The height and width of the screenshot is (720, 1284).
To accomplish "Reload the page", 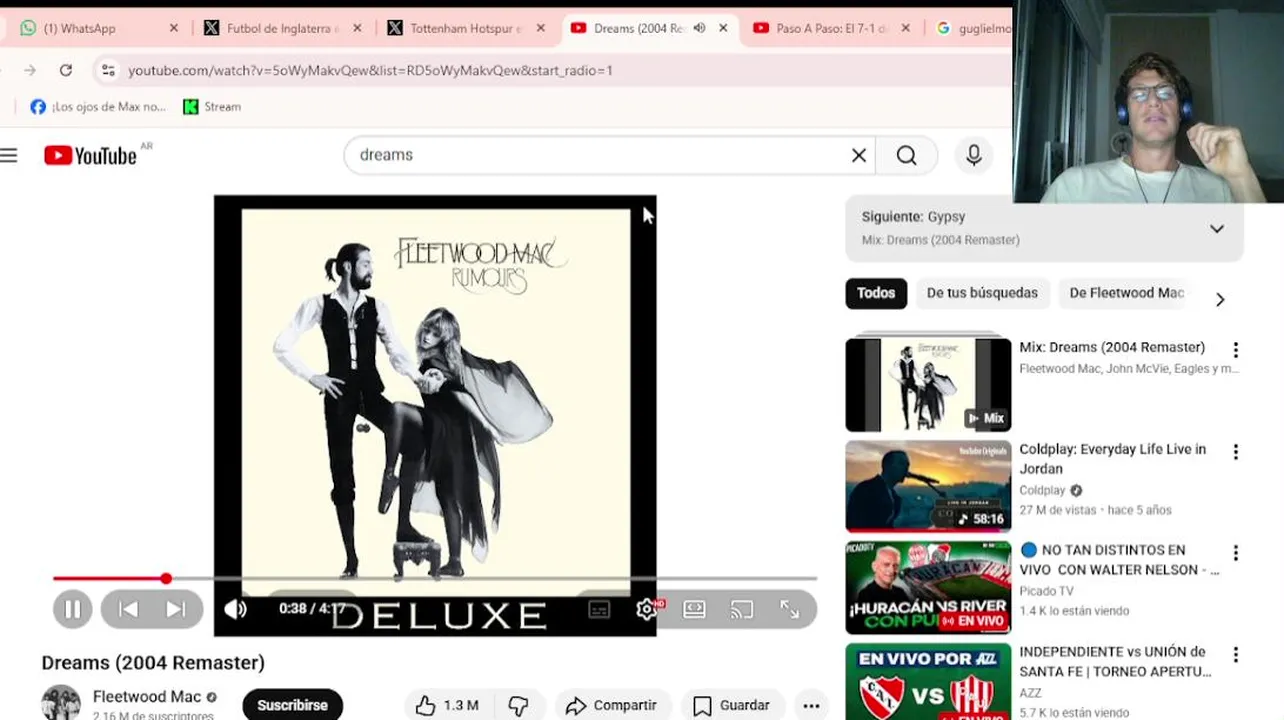I will pos(66,70).
